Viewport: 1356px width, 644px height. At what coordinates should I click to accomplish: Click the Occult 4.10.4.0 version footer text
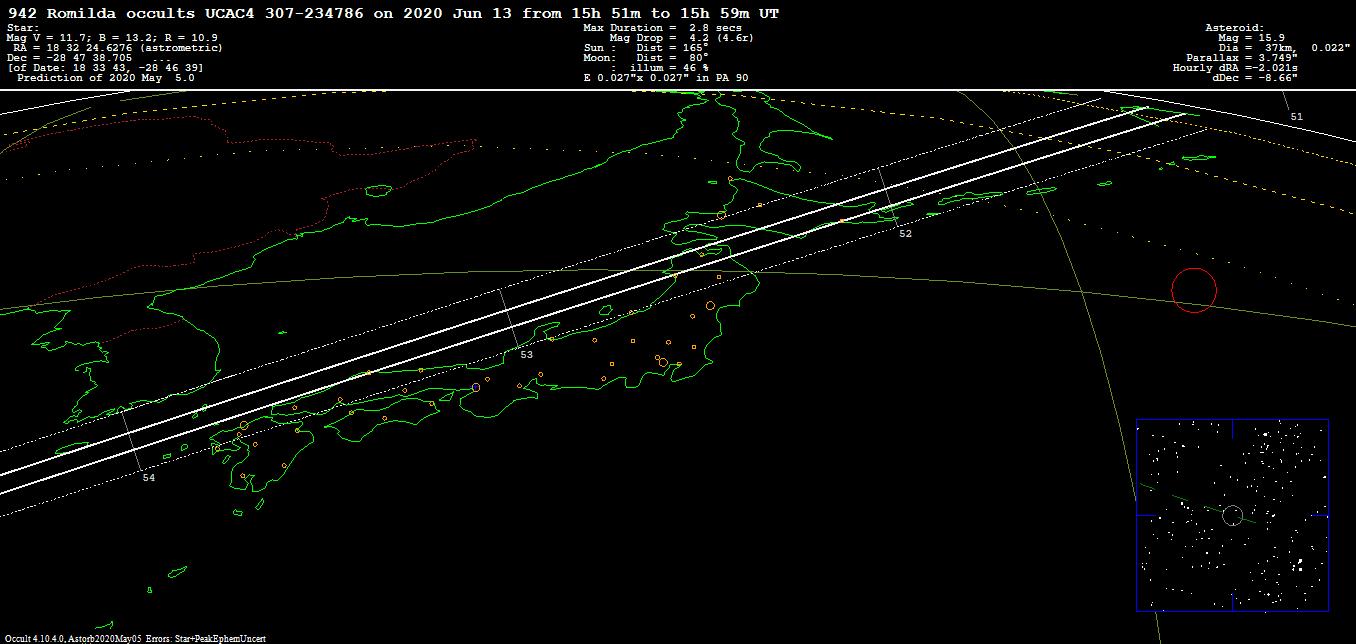click(x=134, y=638)
